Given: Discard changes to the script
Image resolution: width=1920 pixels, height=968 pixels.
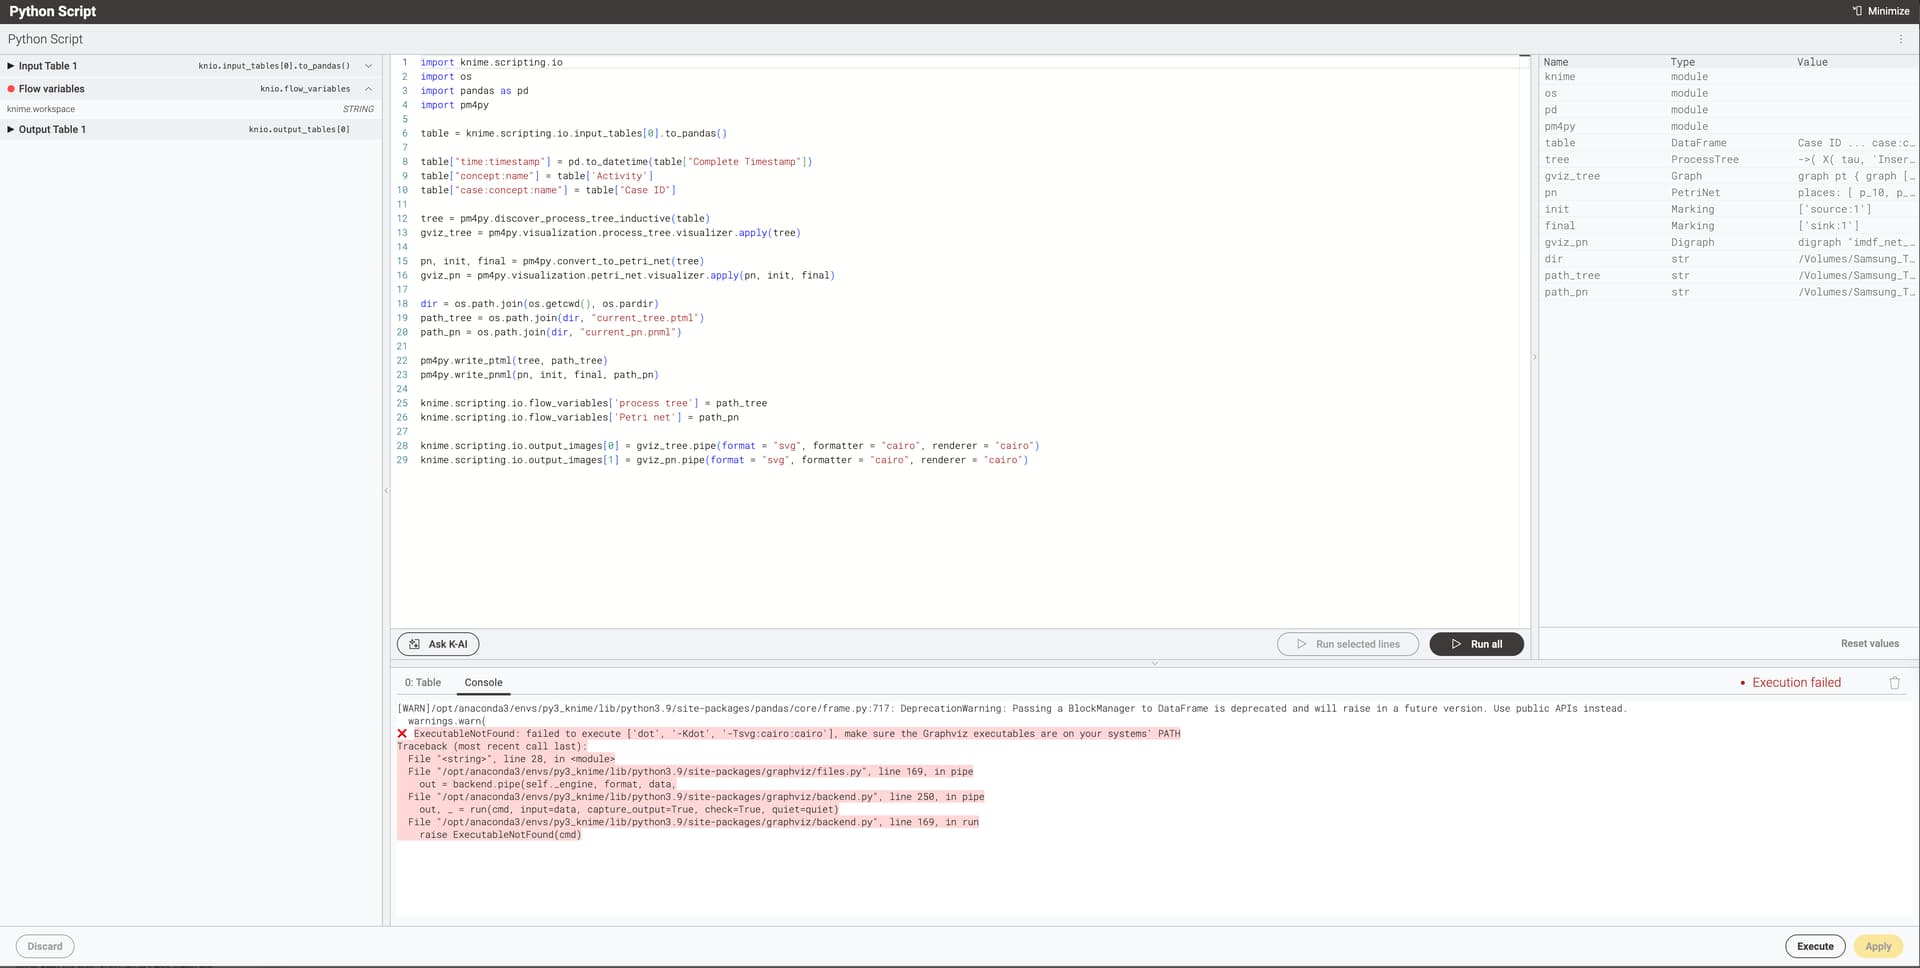Looking at the screenshot, I should (x=44, y=945).
